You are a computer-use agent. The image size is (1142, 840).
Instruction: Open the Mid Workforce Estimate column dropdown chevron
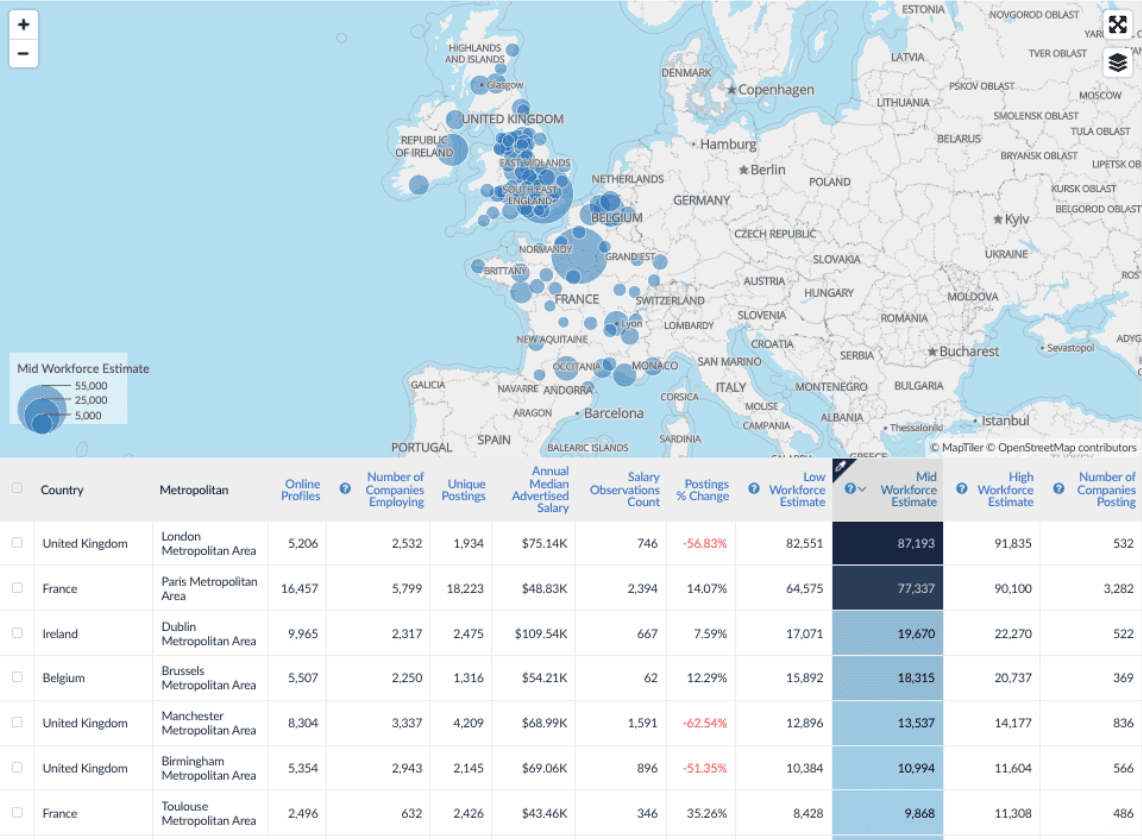tap(864, 488)
